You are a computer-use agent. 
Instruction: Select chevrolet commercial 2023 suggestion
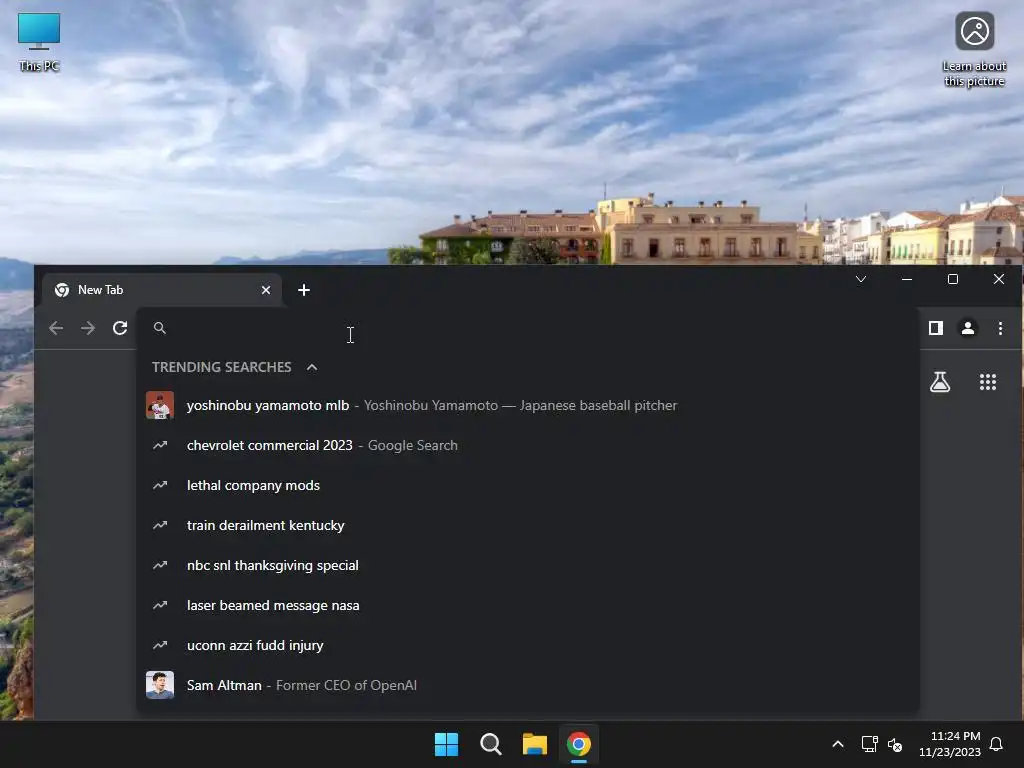point(528,445)
